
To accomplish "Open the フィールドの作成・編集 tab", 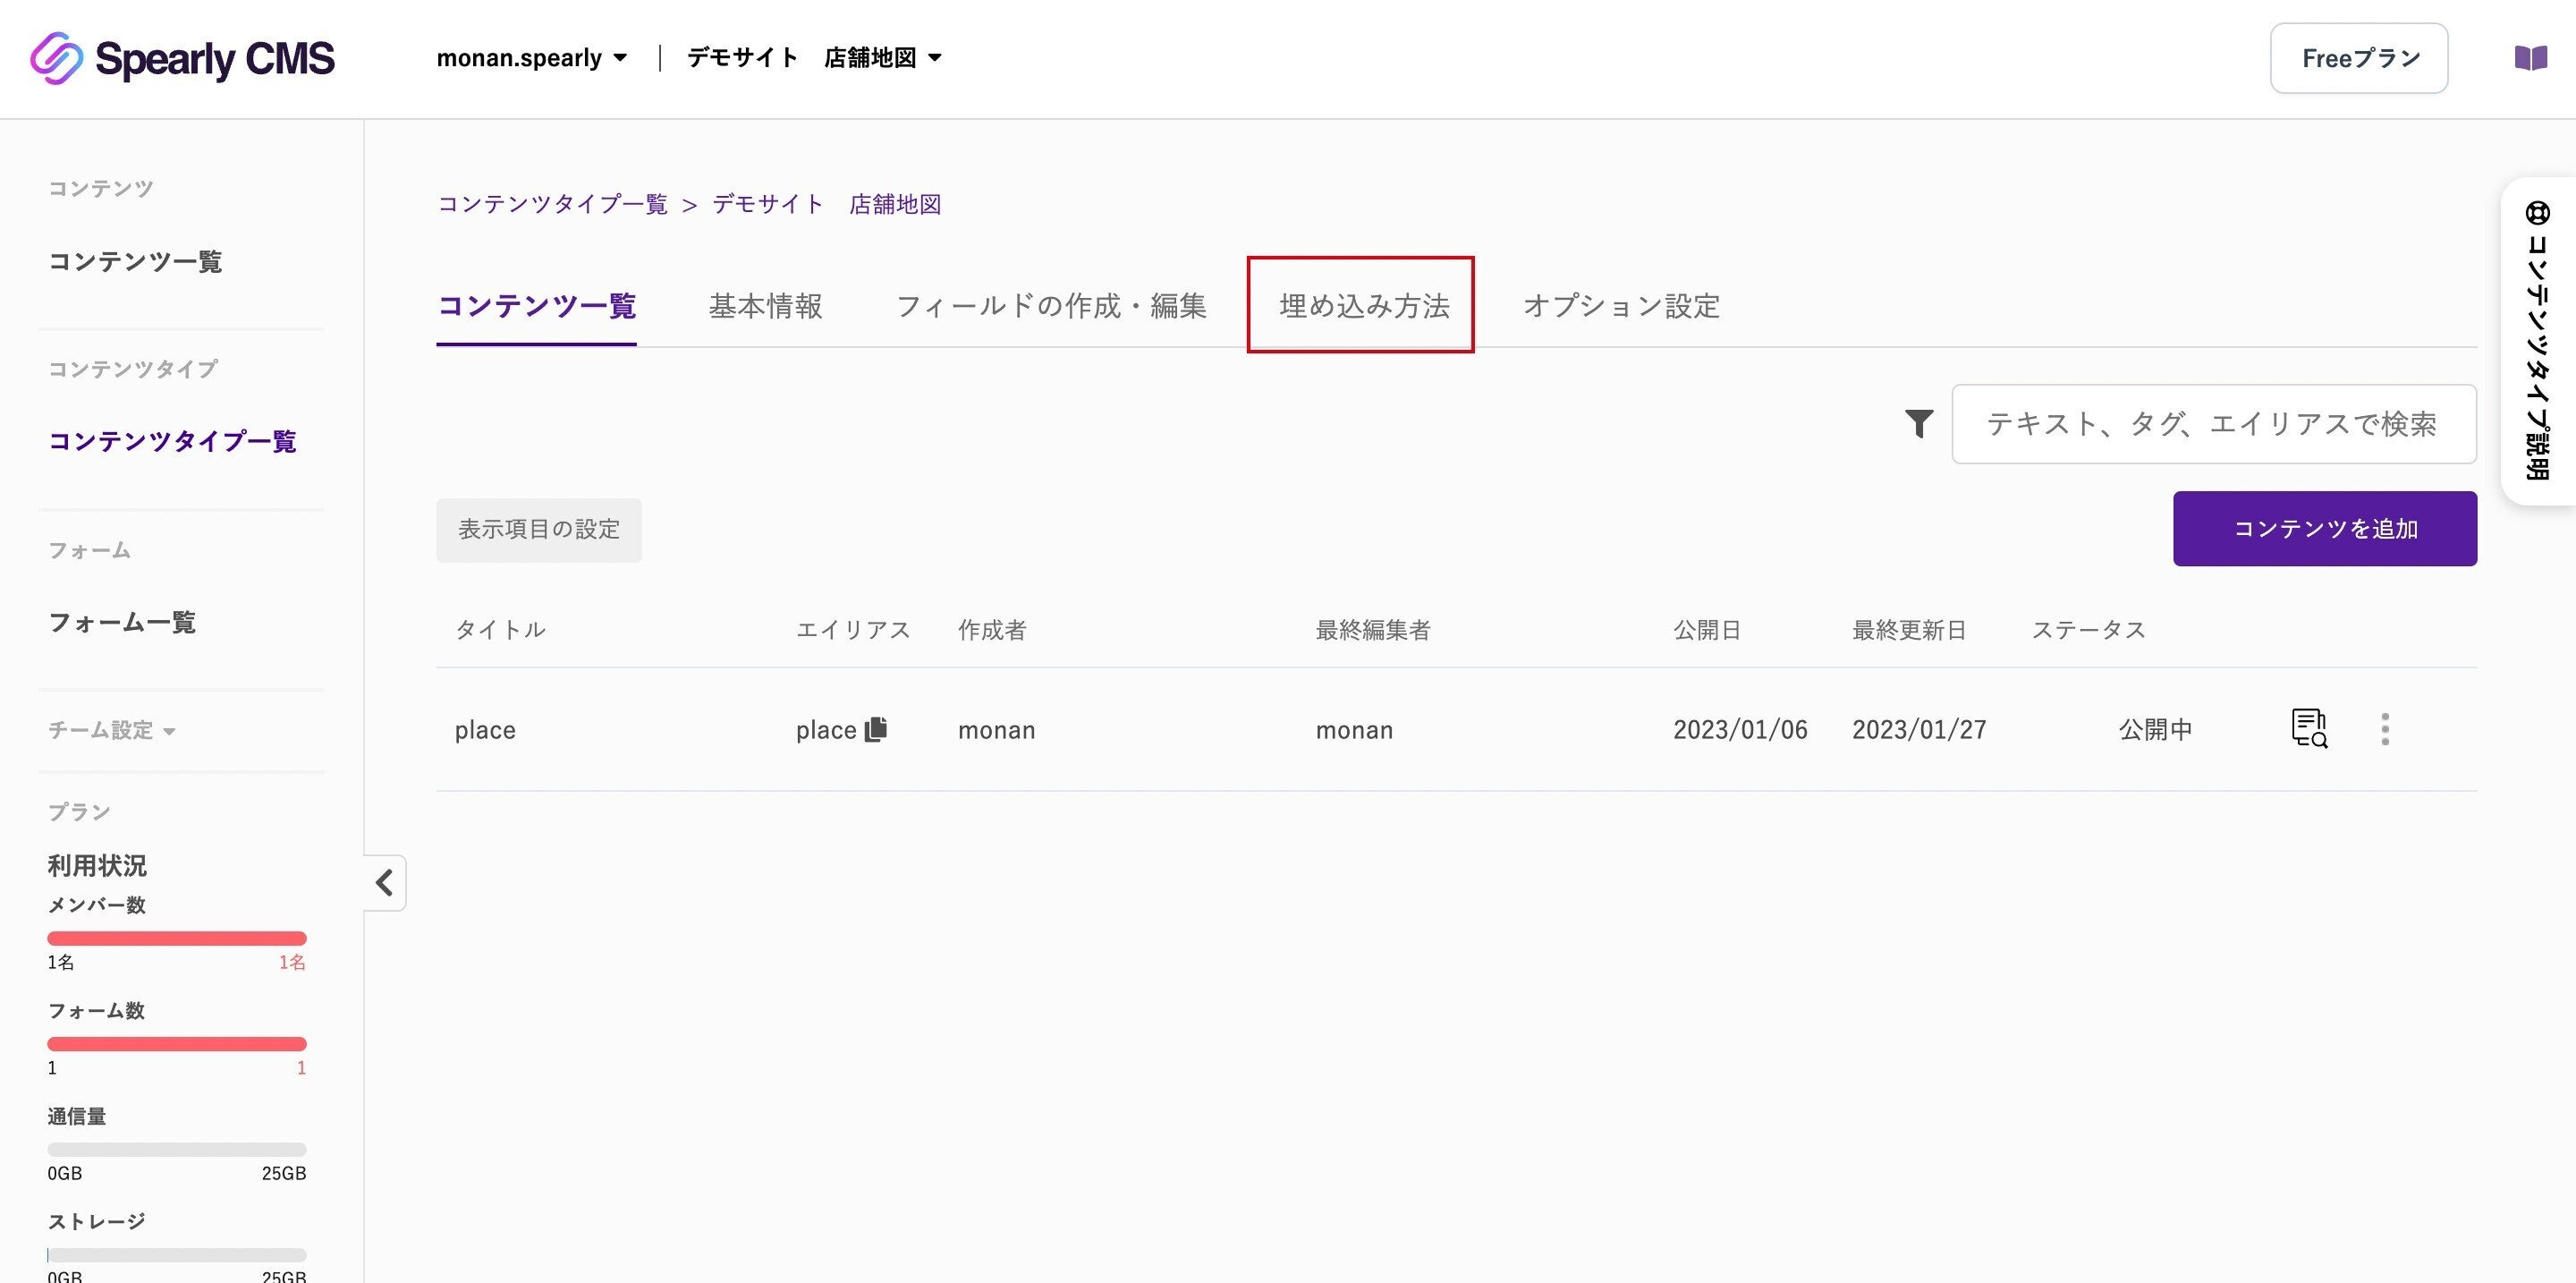I will pyautogui.click(x=1051, y=305).
